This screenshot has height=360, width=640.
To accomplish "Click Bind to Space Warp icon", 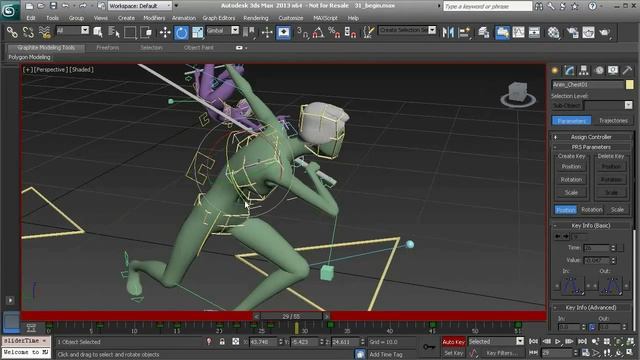I will 44,32.
